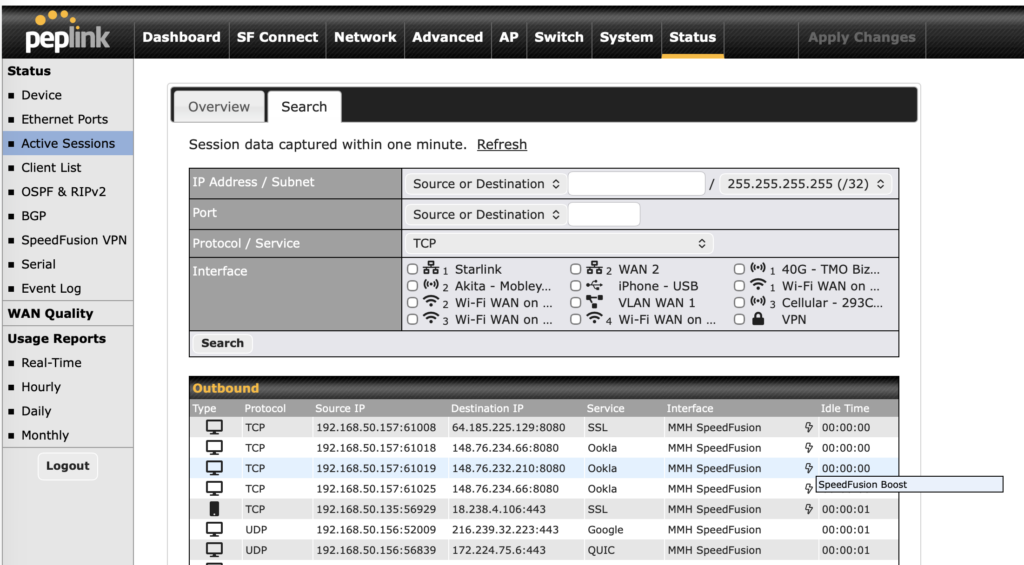Click computer icon for QUIC session
The image size is (1024, 565).
click(x=214, y=549)
